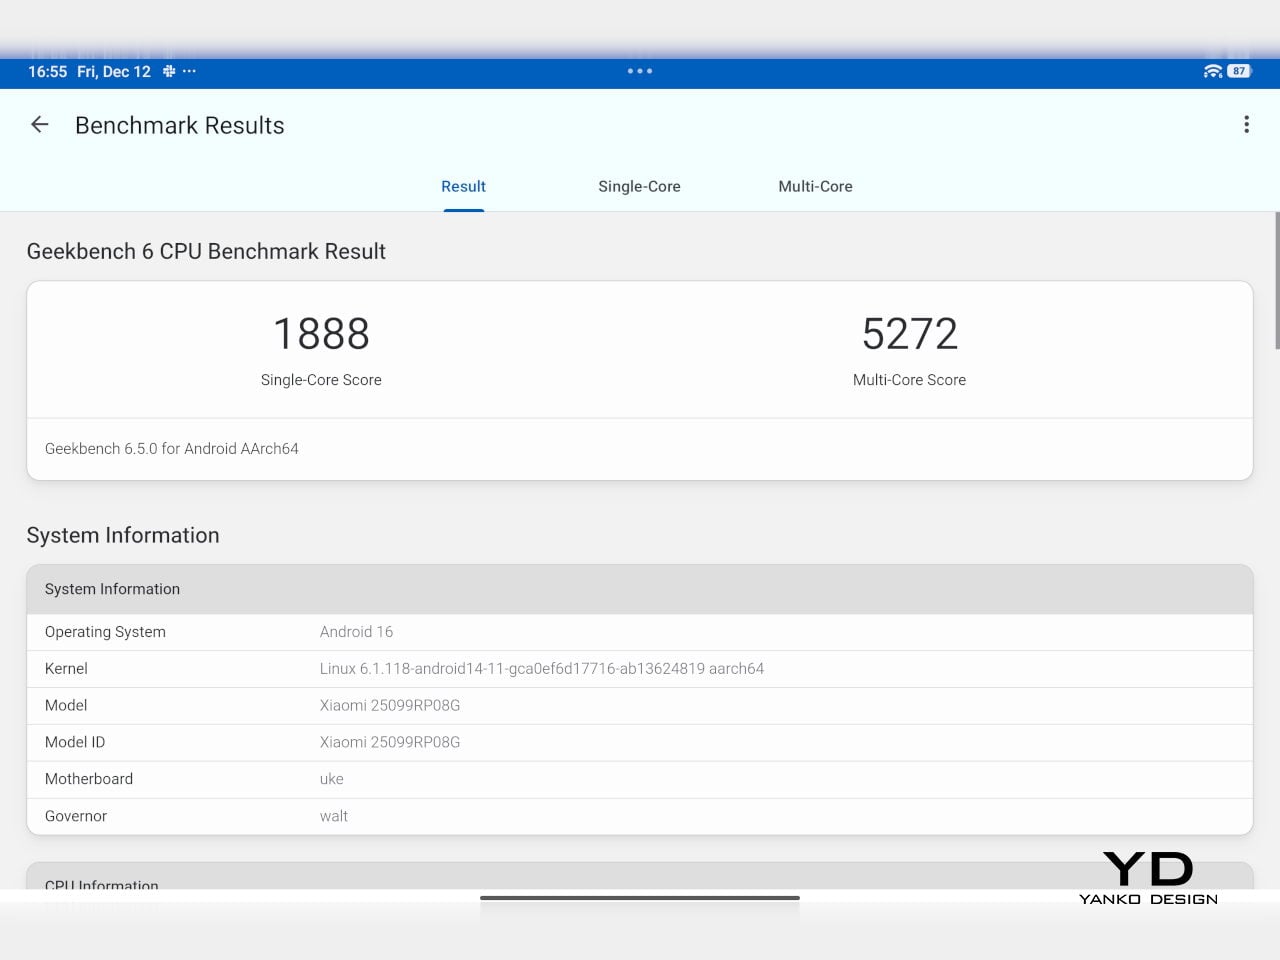Switch to the Single-Core tab
Screen dimensions: 1280x960
(x=639, y=186)
